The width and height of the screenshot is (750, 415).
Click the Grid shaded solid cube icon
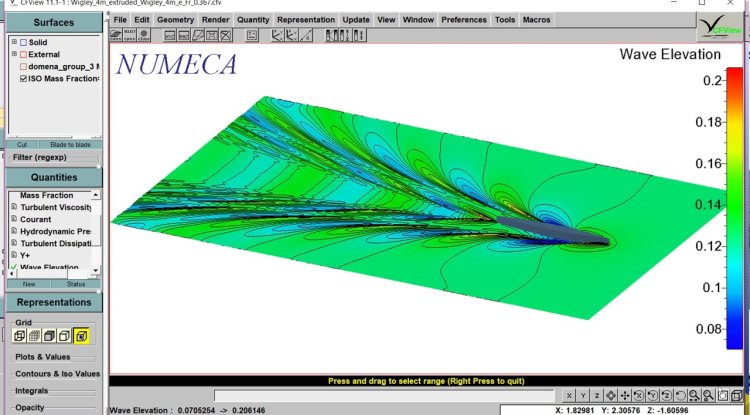[x=49, y=336]
